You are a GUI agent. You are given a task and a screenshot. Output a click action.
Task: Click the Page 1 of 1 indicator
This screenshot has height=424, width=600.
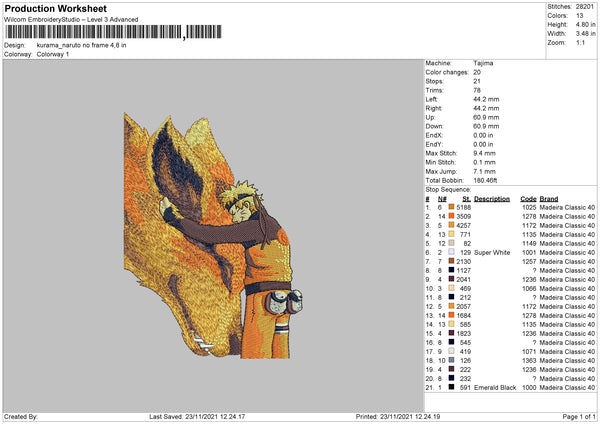pos(579,416)
